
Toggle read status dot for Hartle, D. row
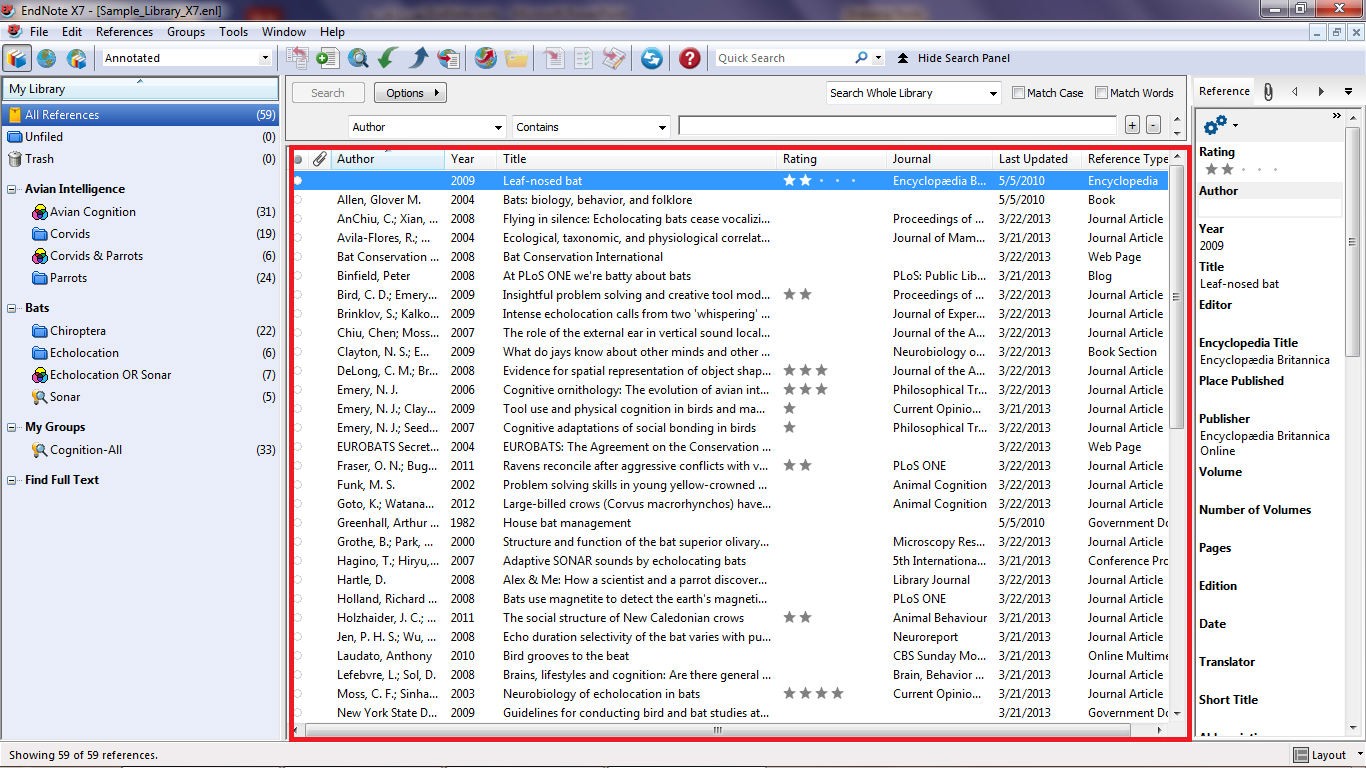point(298,580)
